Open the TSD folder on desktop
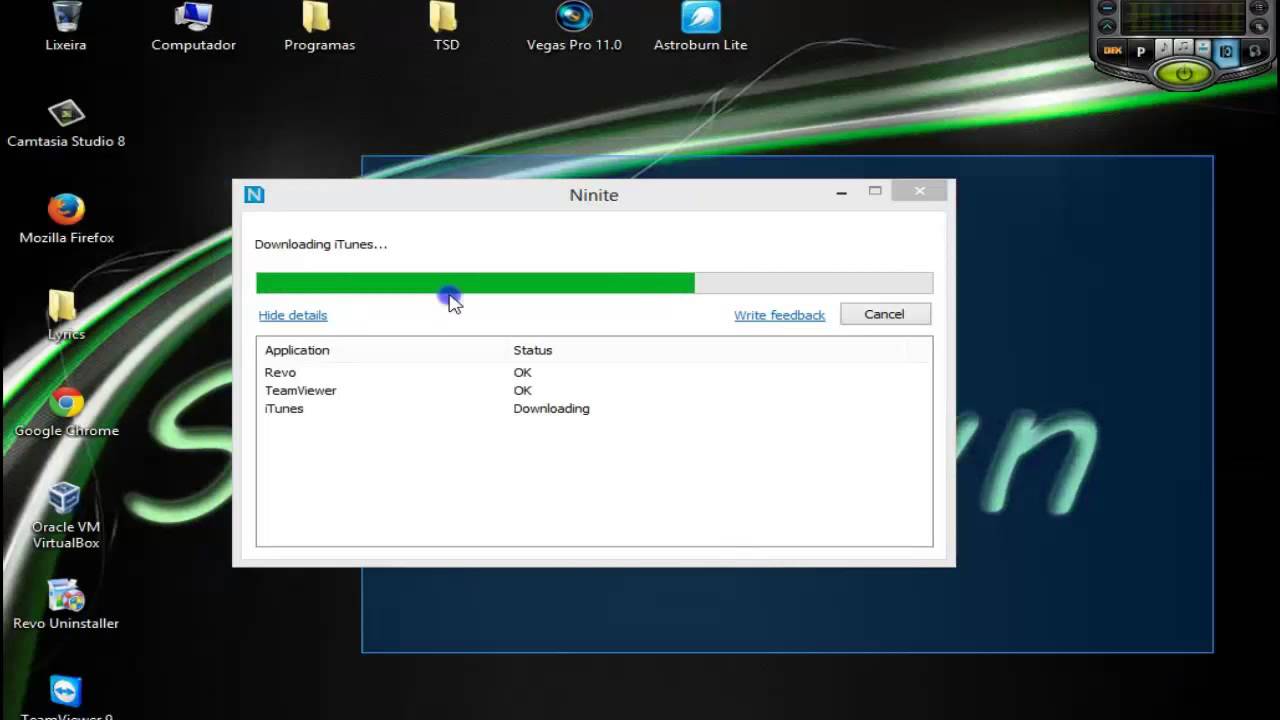The image size is (1280, 720). [x=446, y=26]
